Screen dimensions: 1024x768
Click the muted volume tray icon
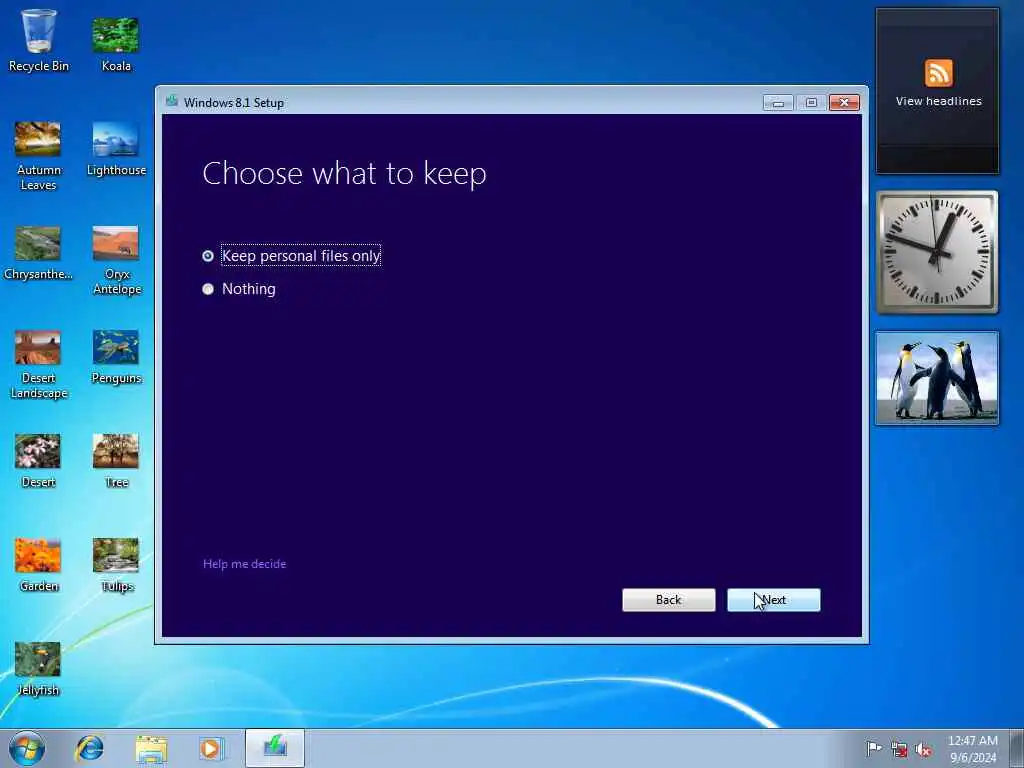pyautogui.click(x=923, y=749)
